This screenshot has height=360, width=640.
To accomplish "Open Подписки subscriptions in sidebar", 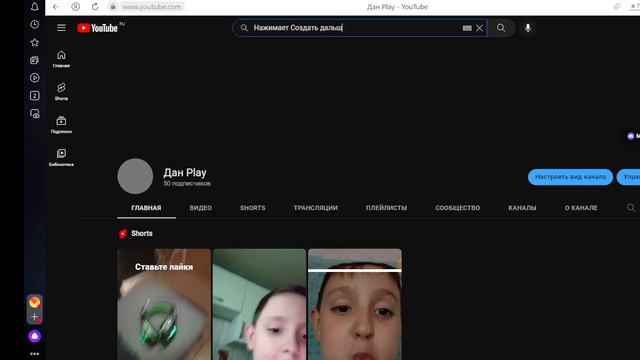I will pos(61,125).
